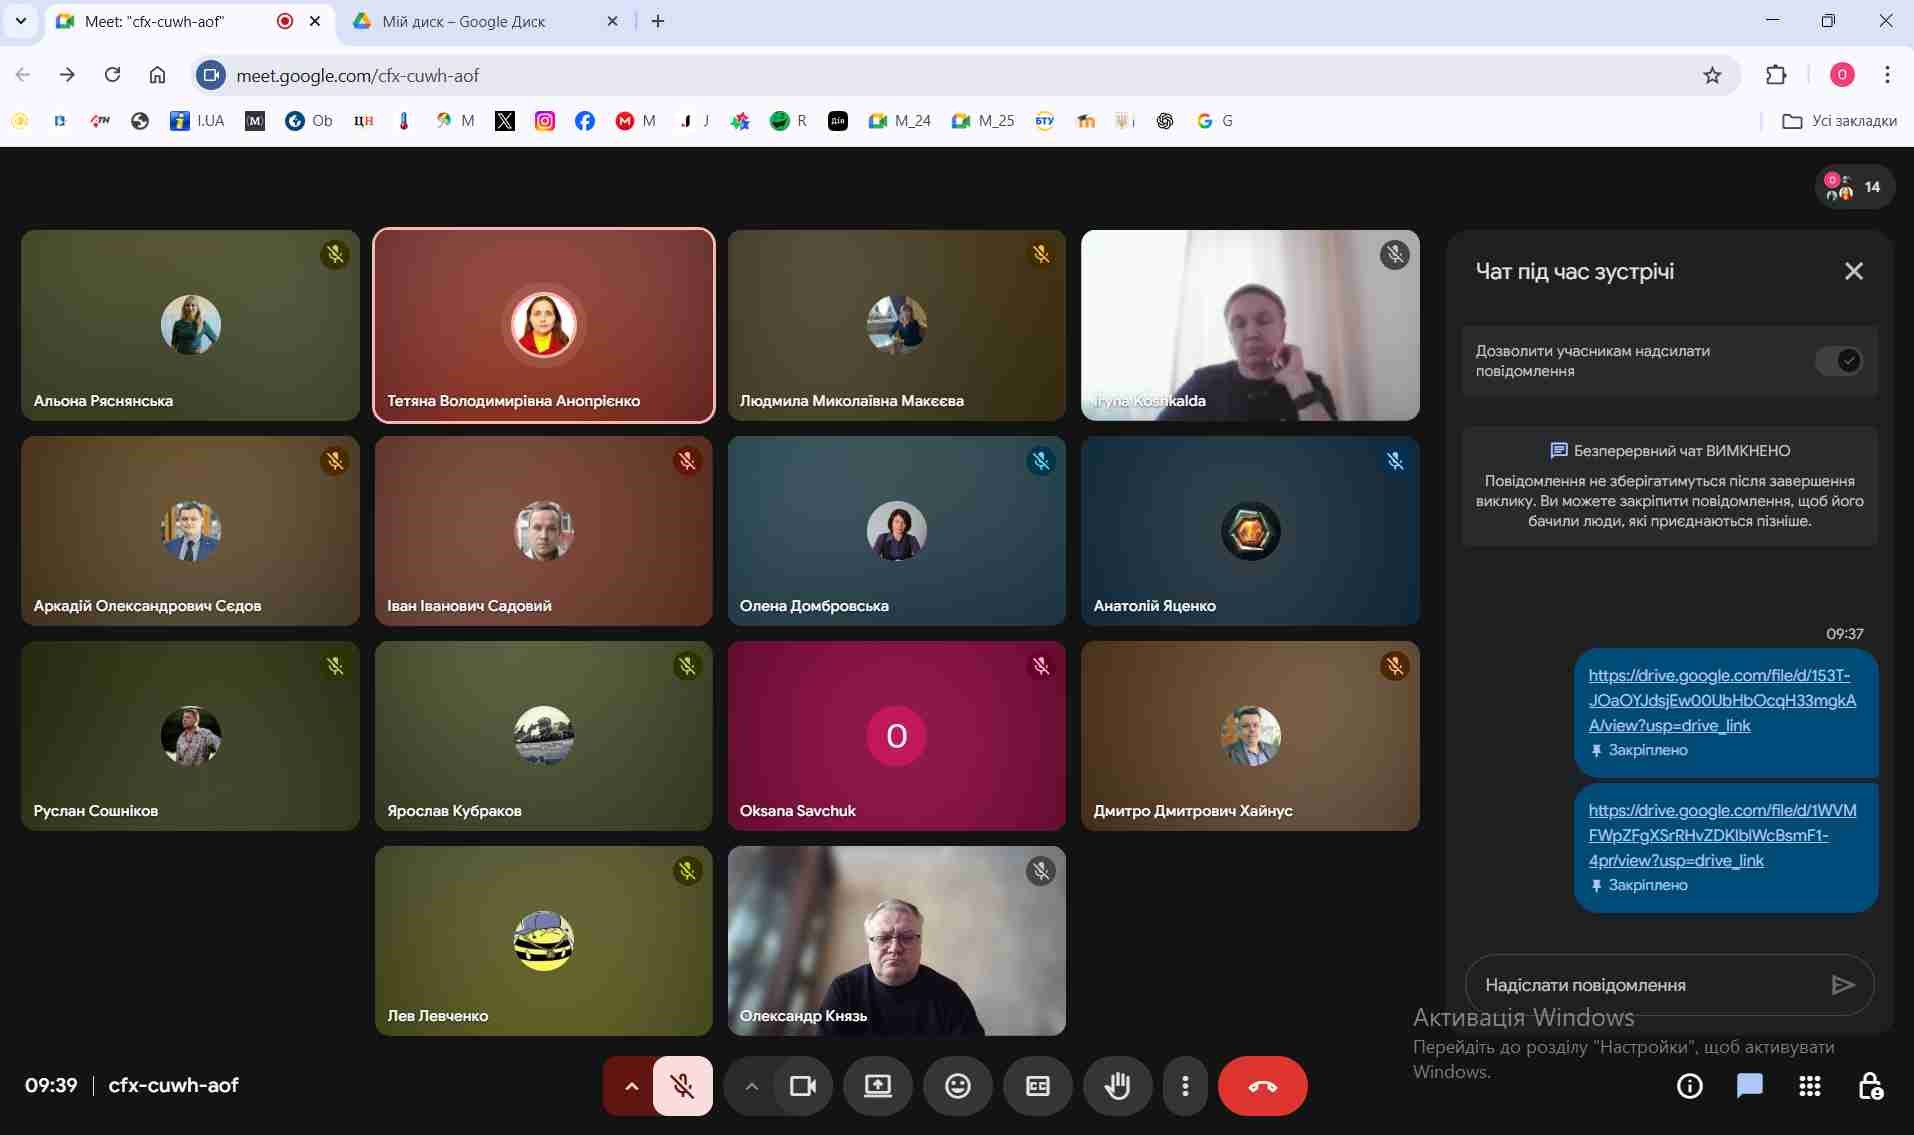The image size is (1914, 1135).
Task: Open the first pinned Drive link
Action: click(x=1721, y=700)
